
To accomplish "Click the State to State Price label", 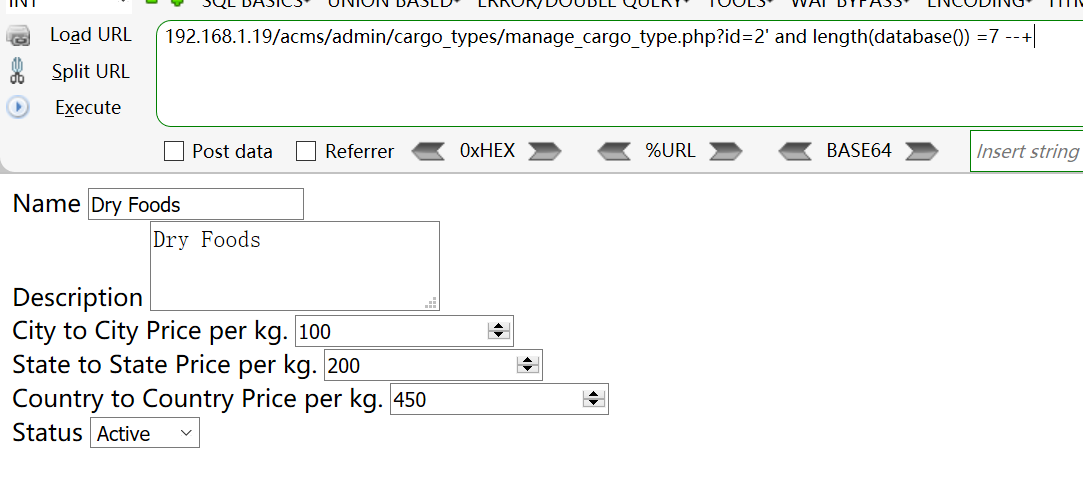I will click(164, 365).
